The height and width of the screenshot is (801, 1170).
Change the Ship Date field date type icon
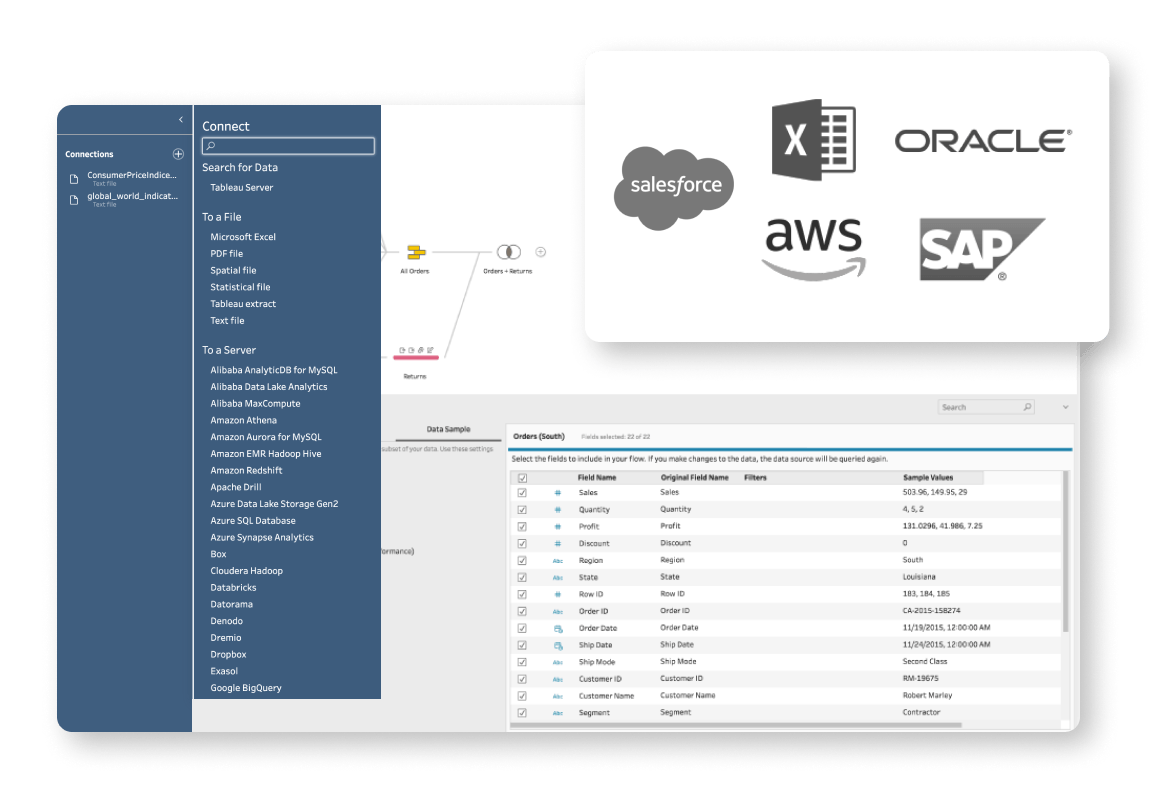click(x=557, y=646)
